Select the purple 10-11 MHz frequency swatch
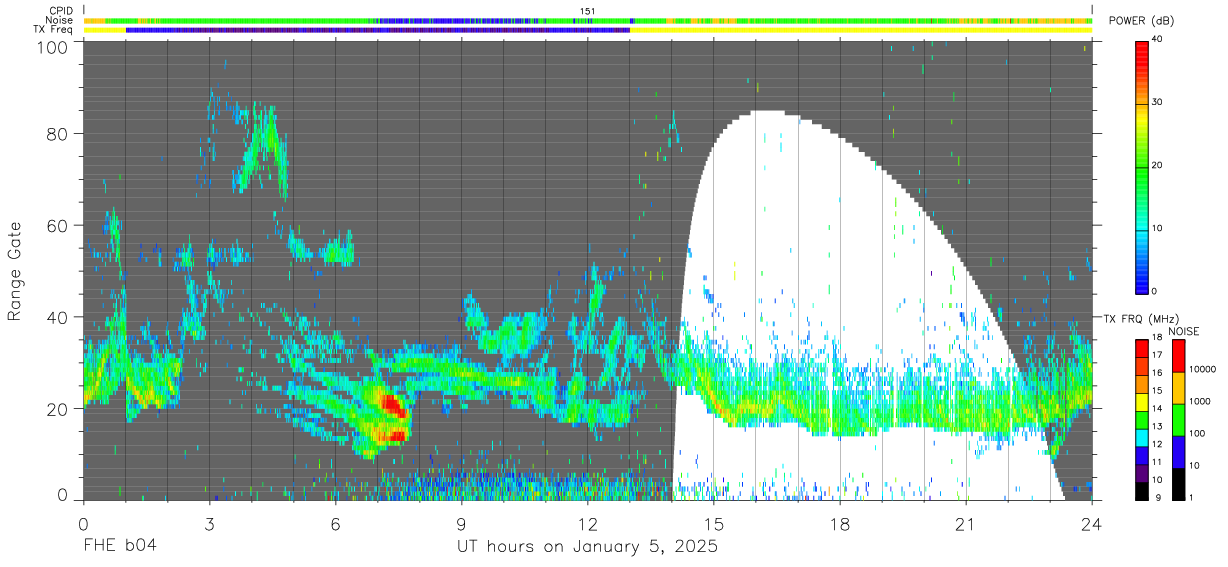Viewport: 1228px width, 567px height. (1141, 473)
